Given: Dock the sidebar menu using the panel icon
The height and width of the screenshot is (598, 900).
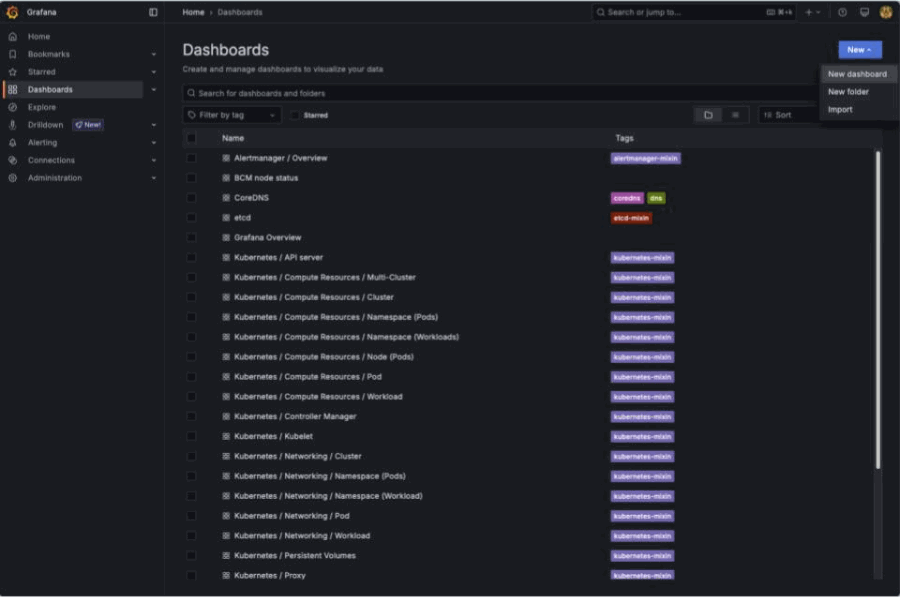Looking at the screenshot, I should pos(153,12).
